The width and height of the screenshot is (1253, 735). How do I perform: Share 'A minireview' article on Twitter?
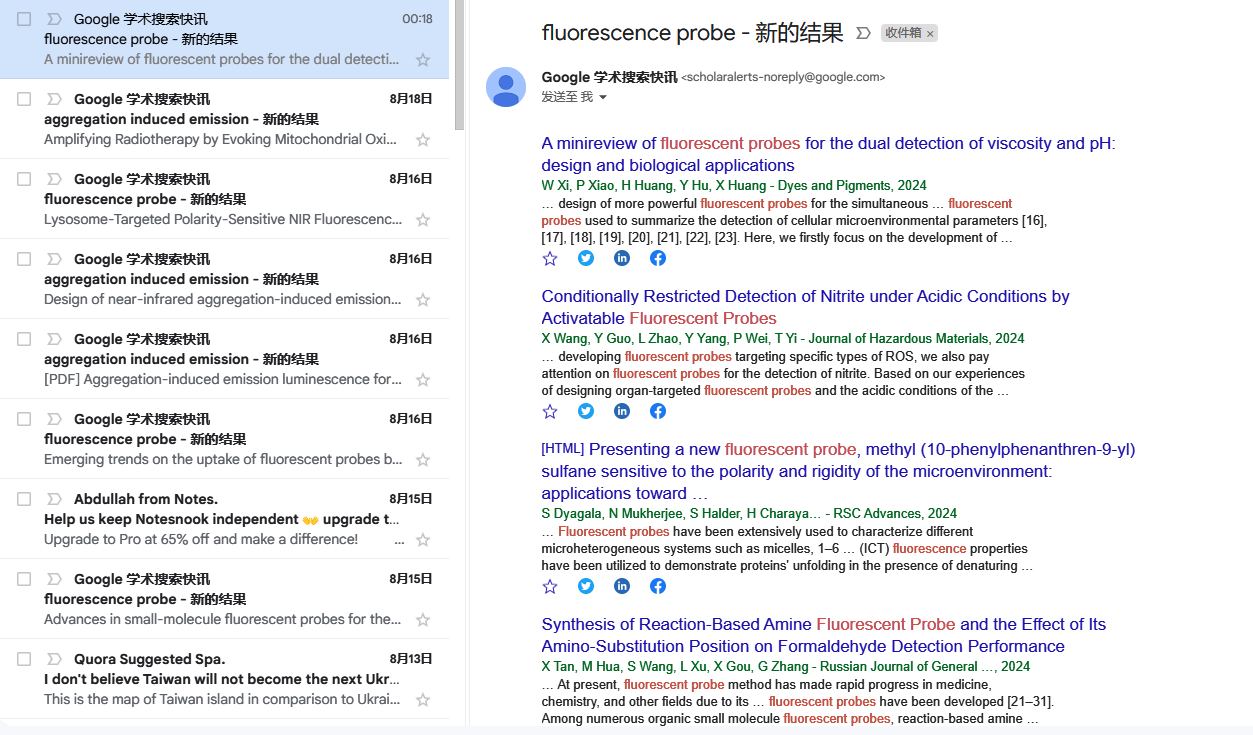click(x=586, y=258)
